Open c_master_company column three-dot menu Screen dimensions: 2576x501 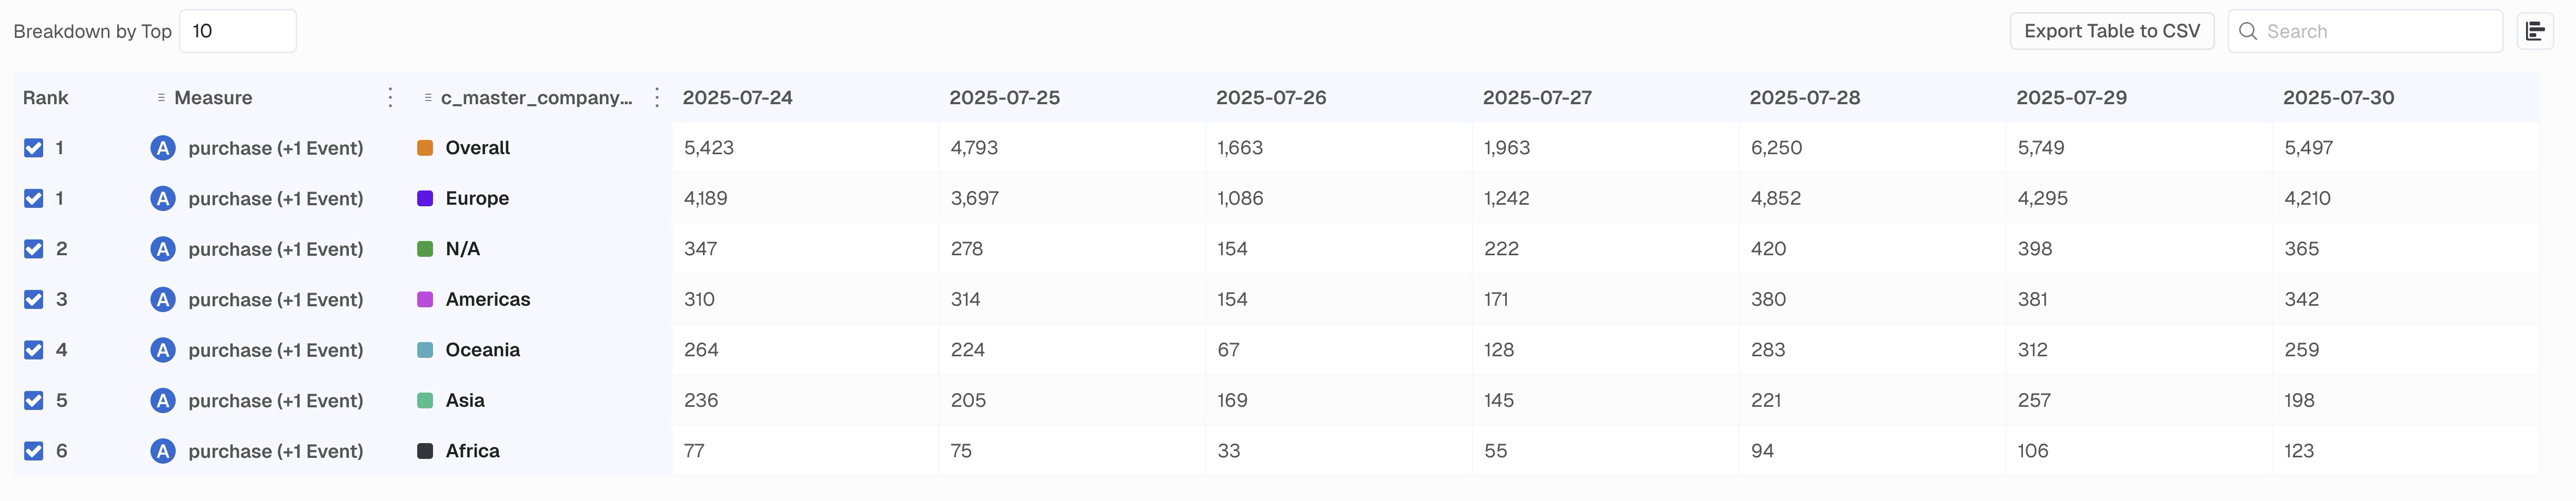pos(656,97)
